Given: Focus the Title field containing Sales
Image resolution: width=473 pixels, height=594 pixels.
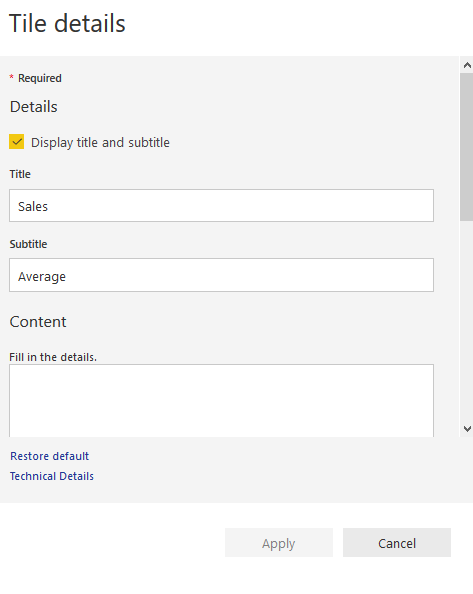Looking at the screenshot, I should pos(222,206).
